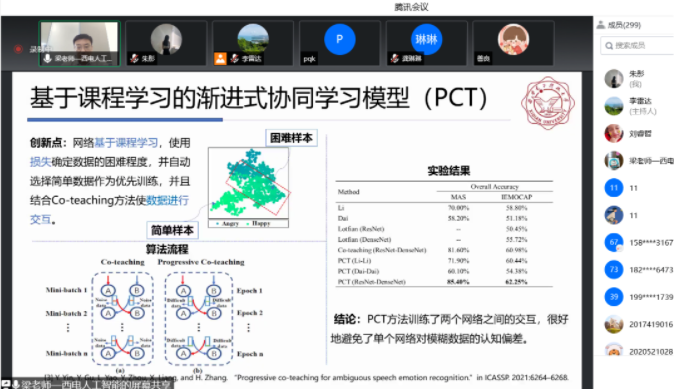
Task: Select 李雷达 participant tile in top strip
Action: point(253,43)
